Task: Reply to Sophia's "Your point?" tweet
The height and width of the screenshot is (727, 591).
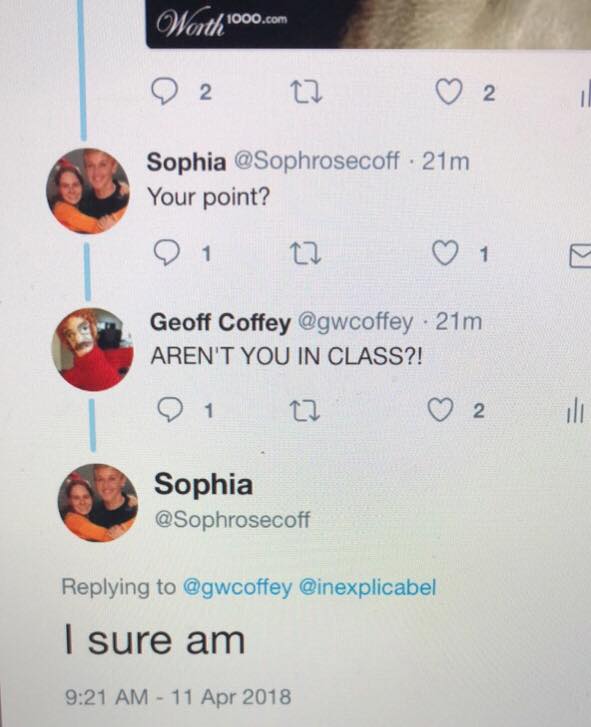Action: click(167, 253)
